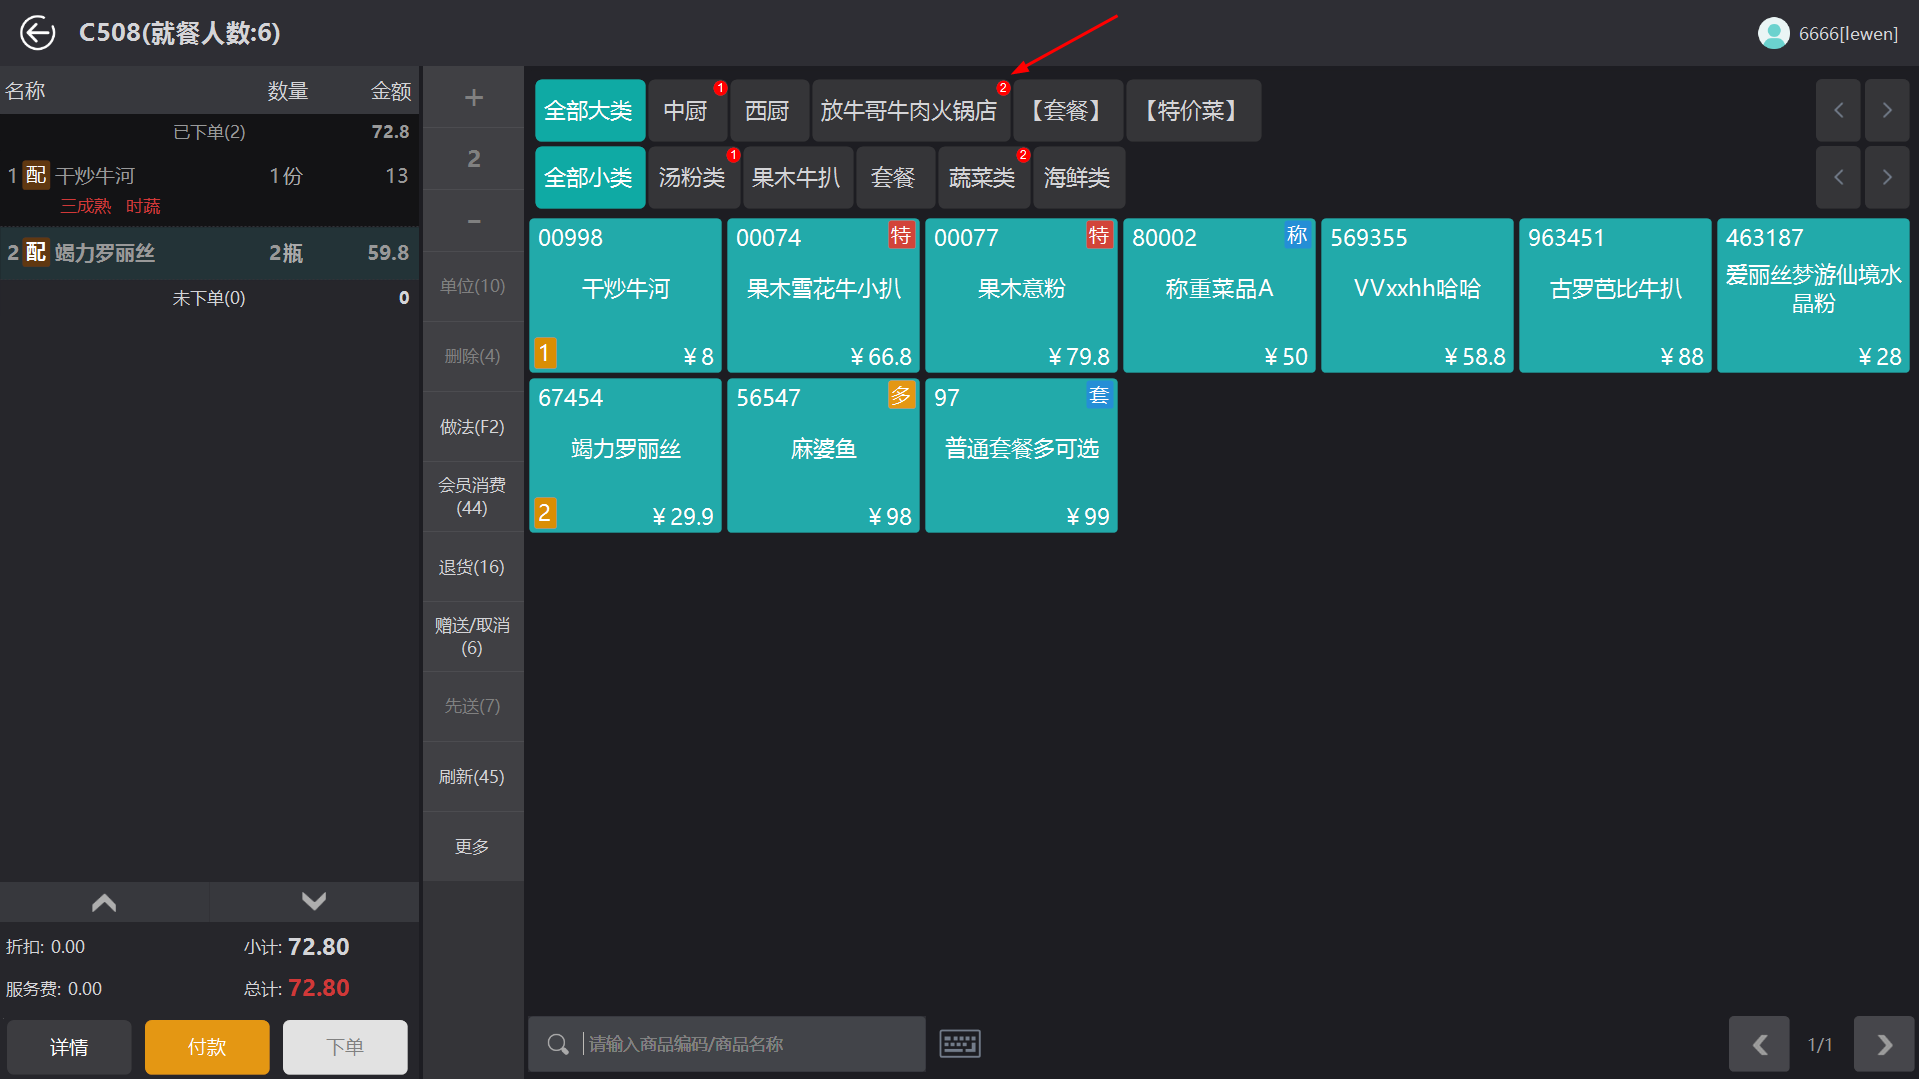Open the on-screen keyboard icon
Image resolution: width=1919 pixels, height=1079 pixels.
point(959,1044)
